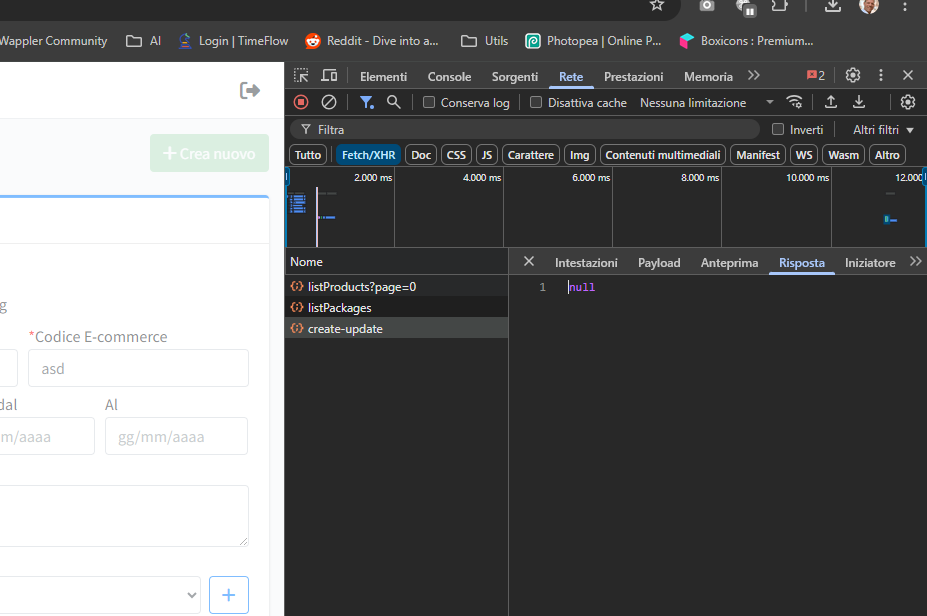This screenshot has width=927, height=616.
Task: Open the Utils bookmarks folder
Action: (484, 41)
